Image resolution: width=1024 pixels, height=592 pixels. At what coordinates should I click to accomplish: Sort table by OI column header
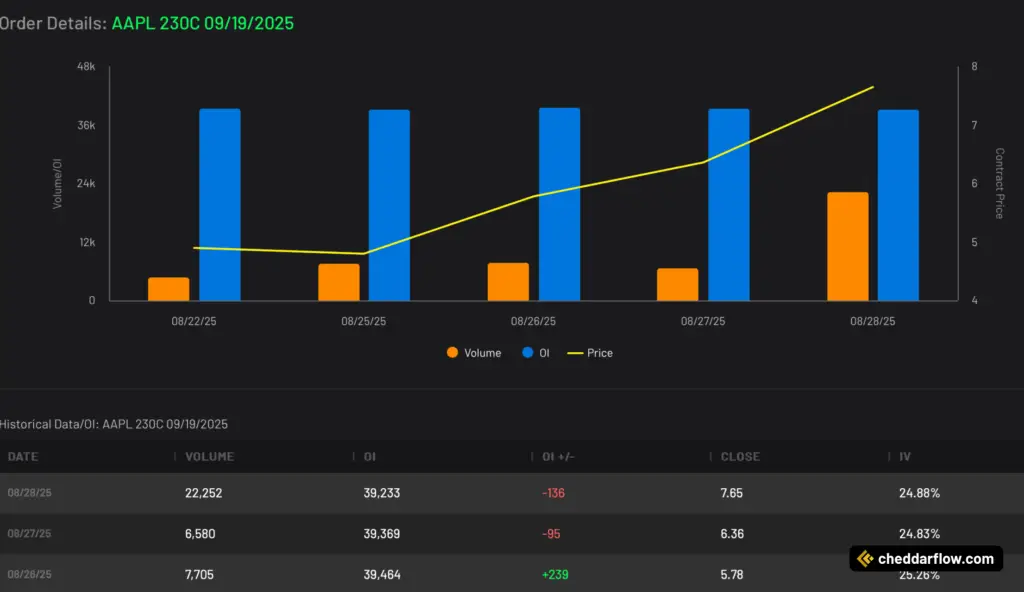point(370,457)
